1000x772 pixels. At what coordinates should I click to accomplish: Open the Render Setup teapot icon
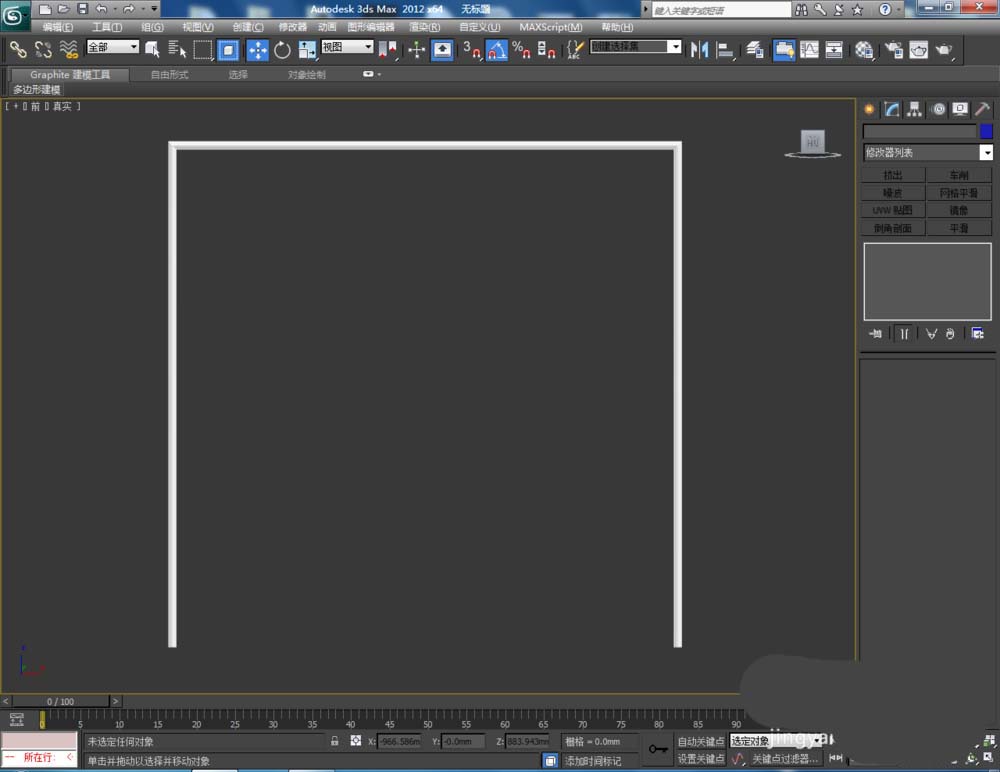pos(894,50)
